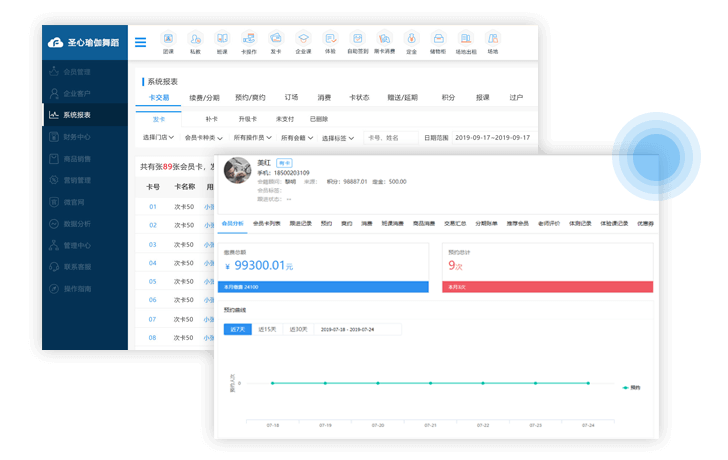
Task: Open 财务中心 in the sidebar
Action: (x=84, y=136)
